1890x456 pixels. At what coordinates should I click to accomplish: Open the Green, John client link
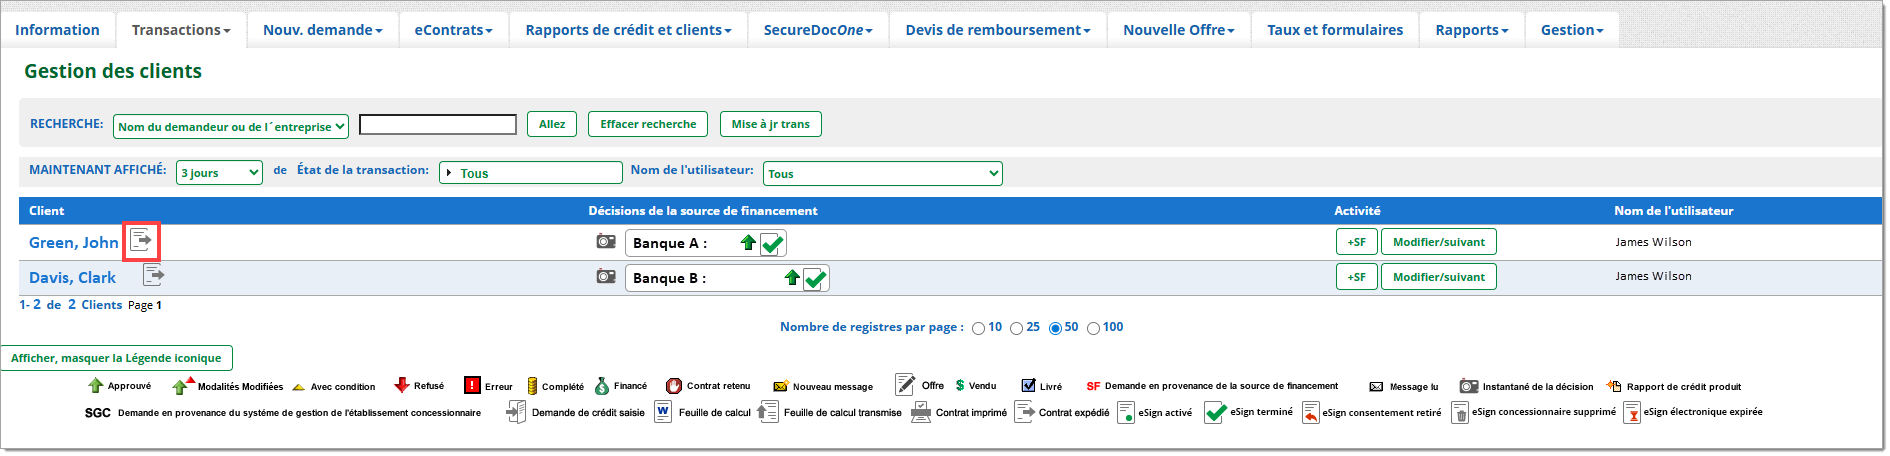click(73, 243)
